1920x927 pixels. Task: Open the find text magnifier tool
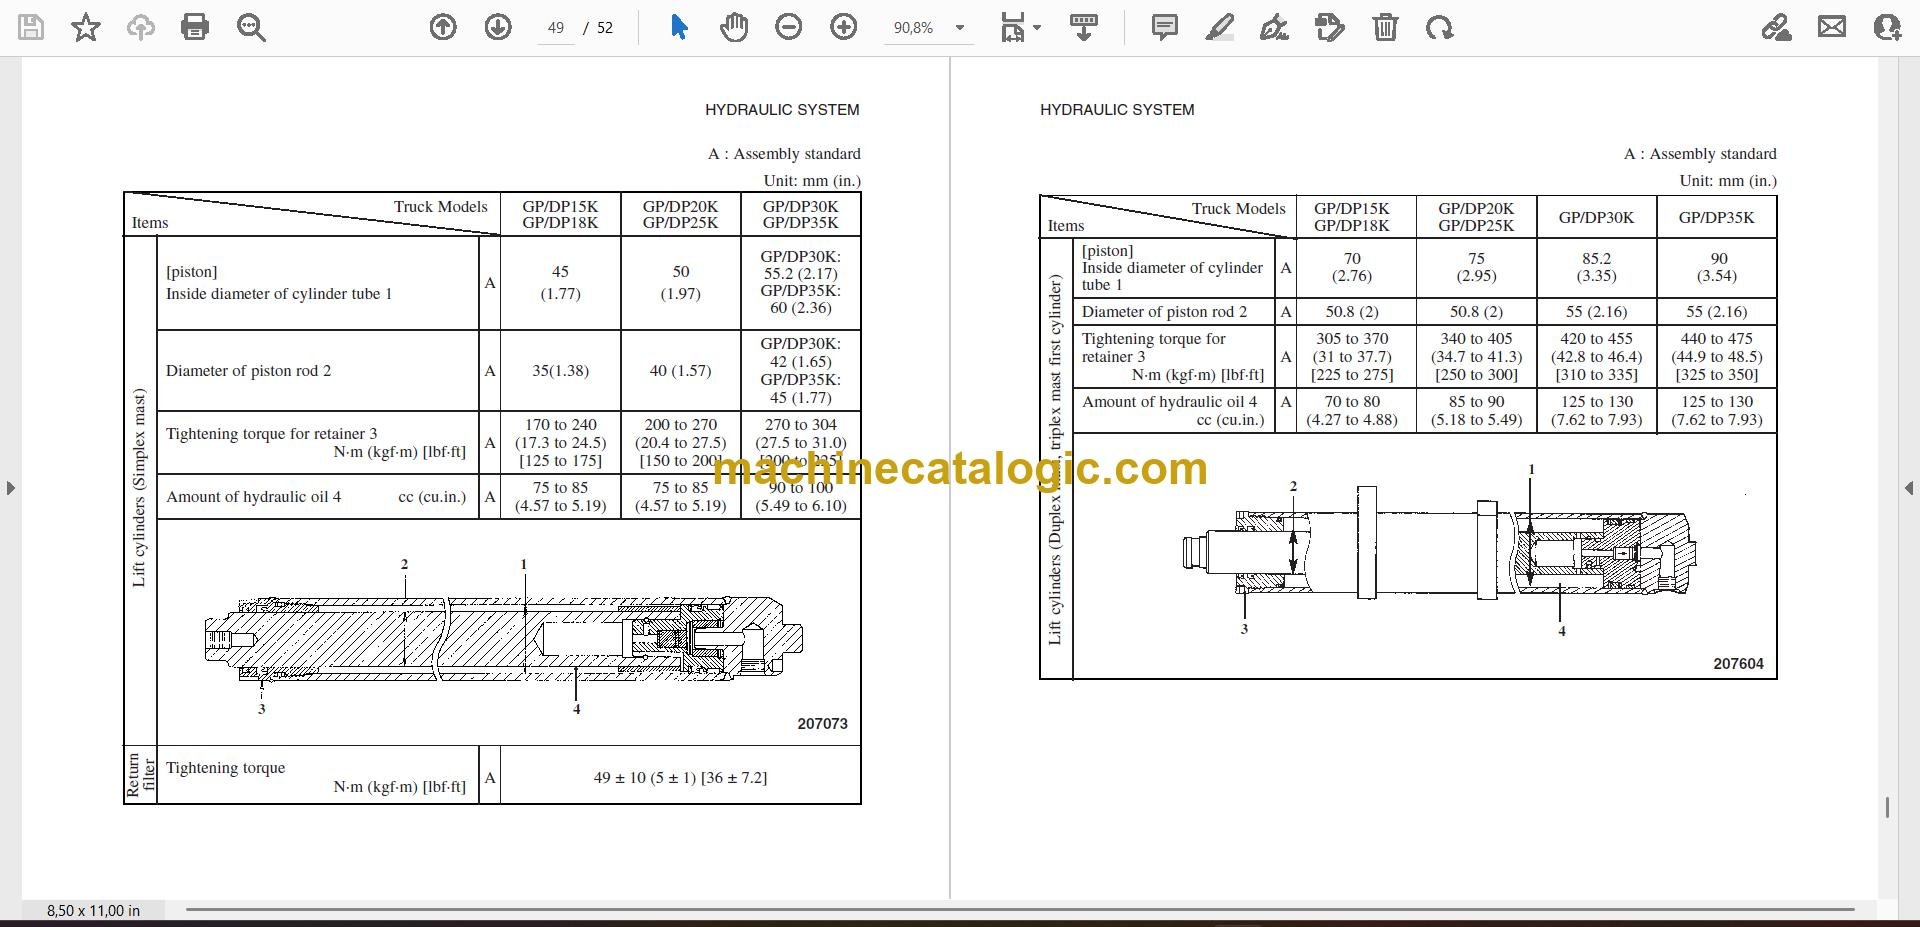tap(251, 27)
